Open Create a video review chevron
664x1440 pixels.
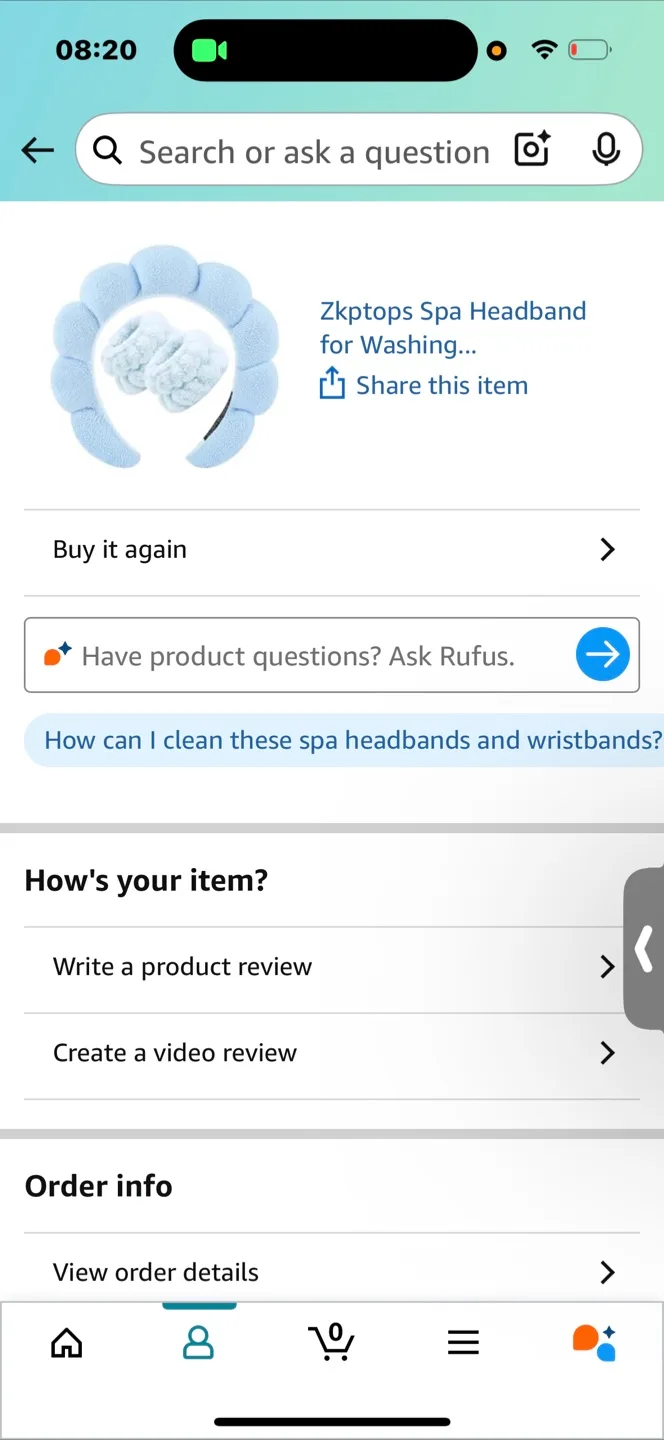click(607, 1052)
